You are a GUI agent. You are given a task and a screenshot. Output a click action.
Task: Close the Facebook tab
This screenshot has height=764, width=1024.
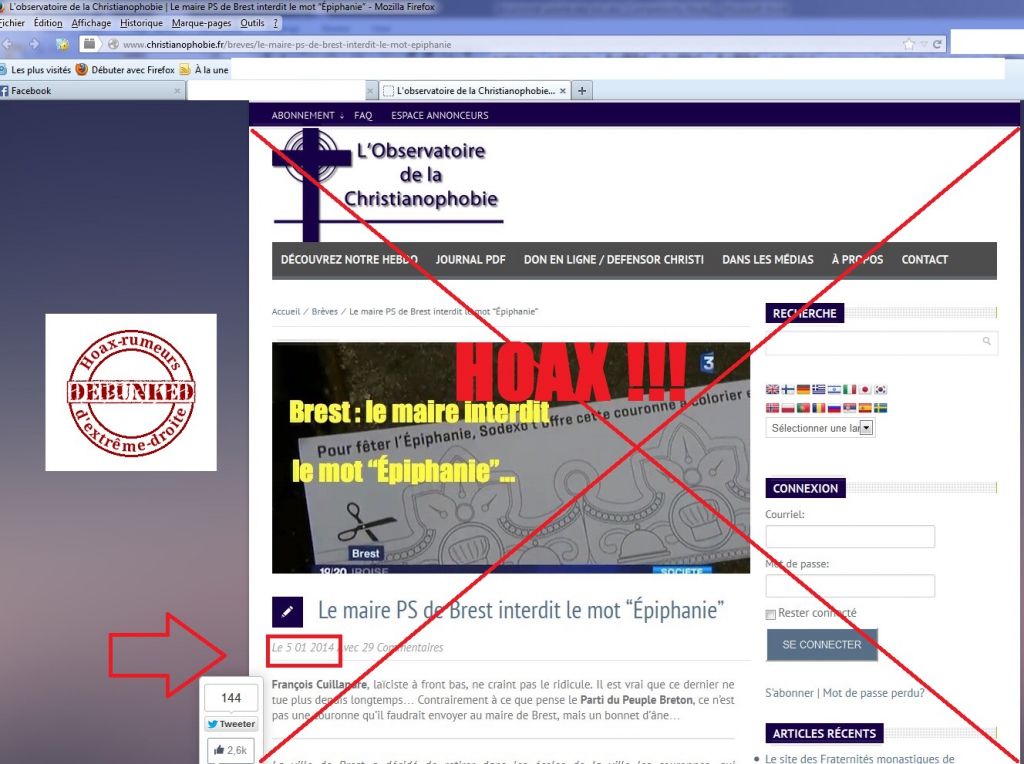point(177,91)
